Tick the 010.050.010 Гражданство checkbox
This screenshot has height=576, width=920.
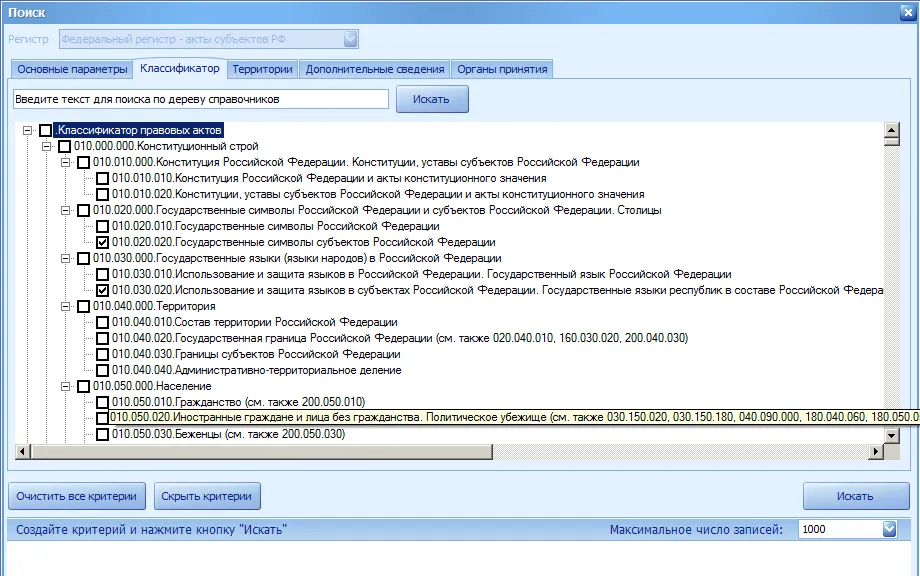[103, 402]
